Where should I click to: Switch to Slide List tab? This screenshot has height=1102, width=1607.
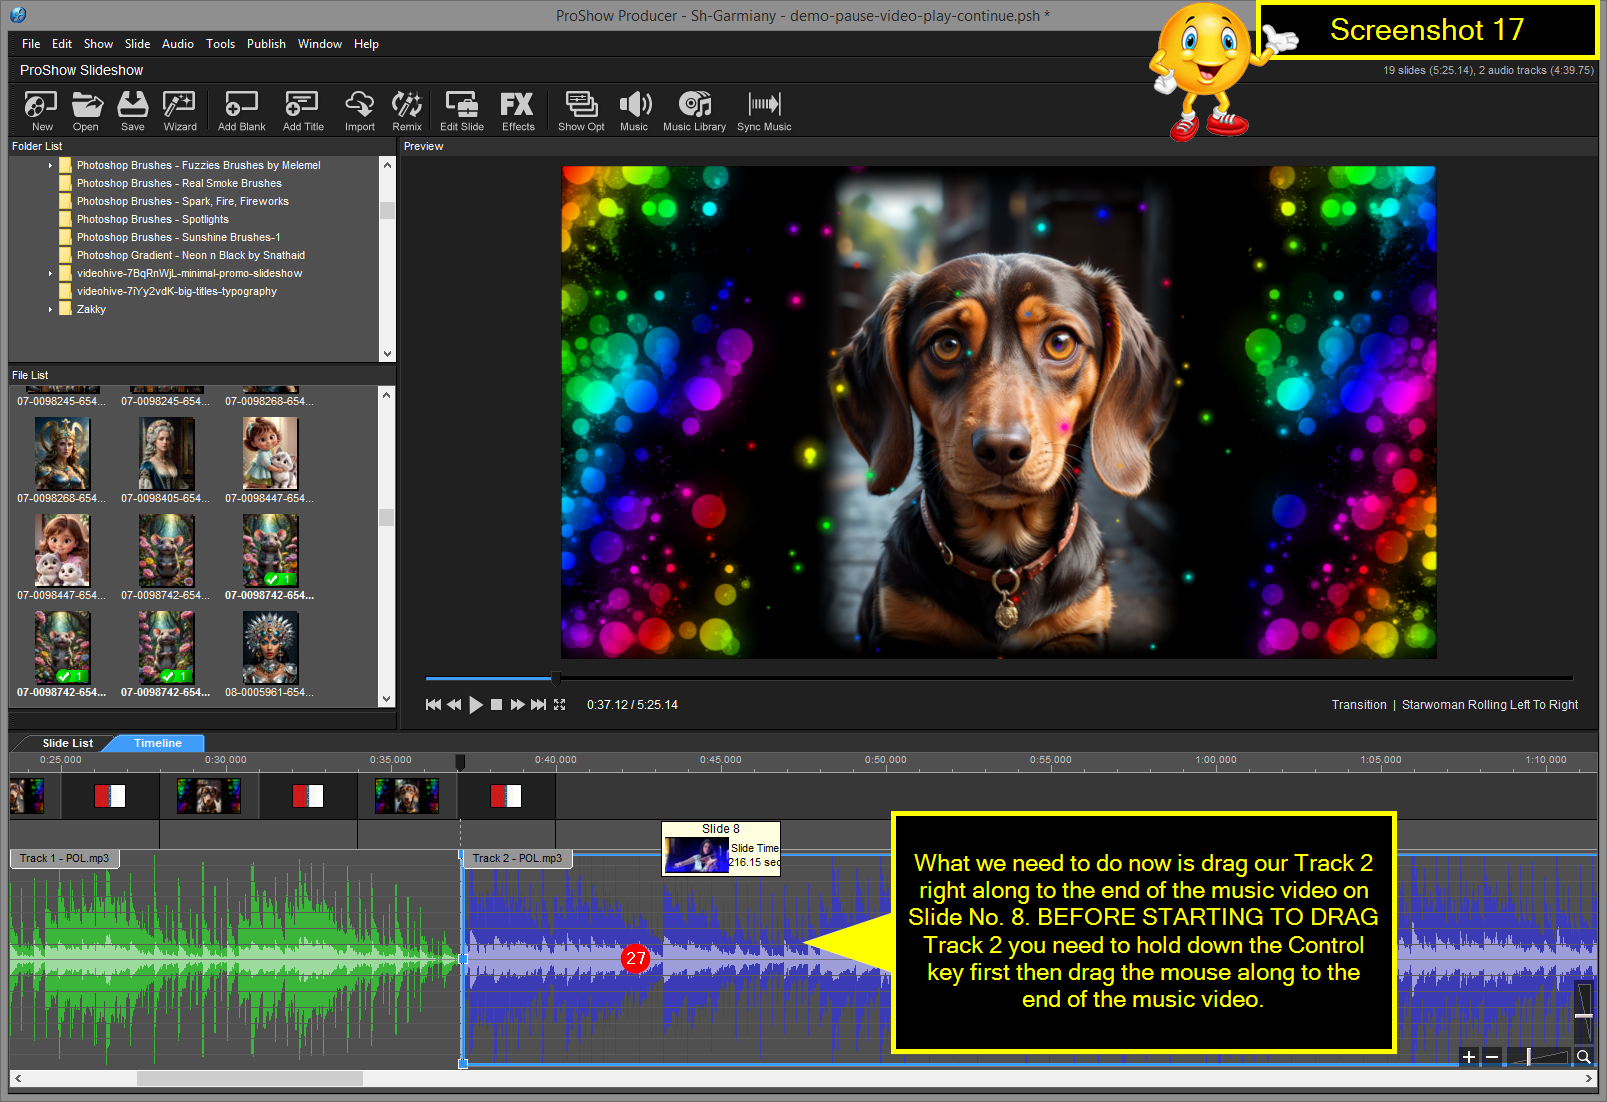coord(67,743)
